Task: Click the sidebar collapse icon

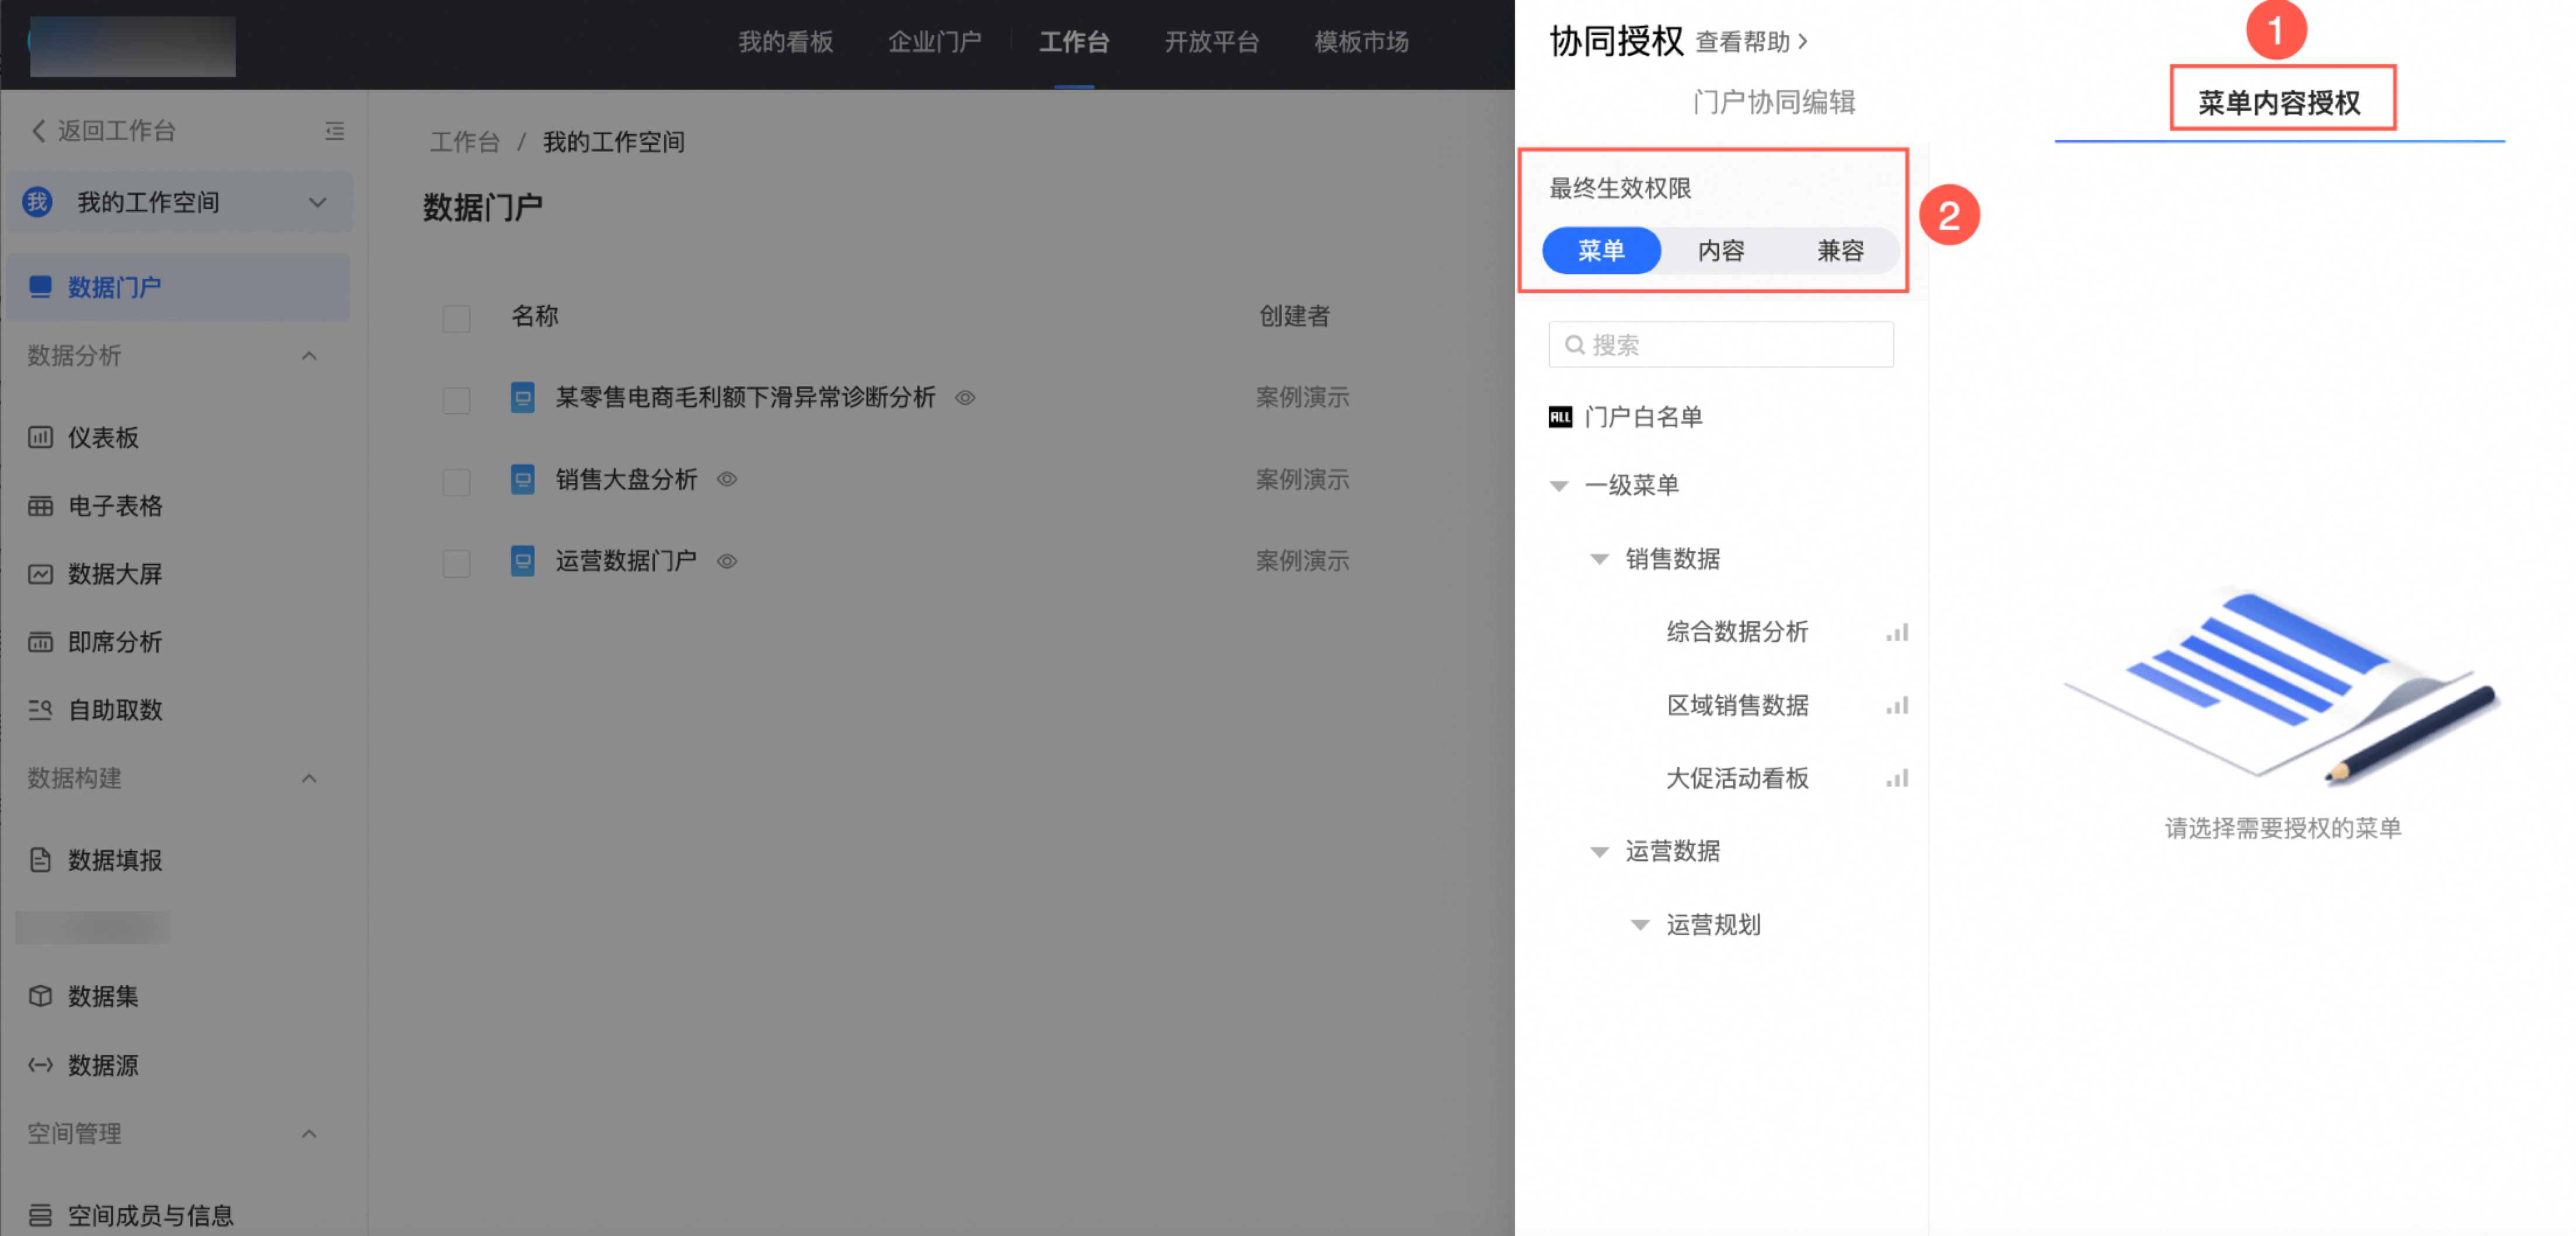Action: pyautogui.click(x=334, y=131)
